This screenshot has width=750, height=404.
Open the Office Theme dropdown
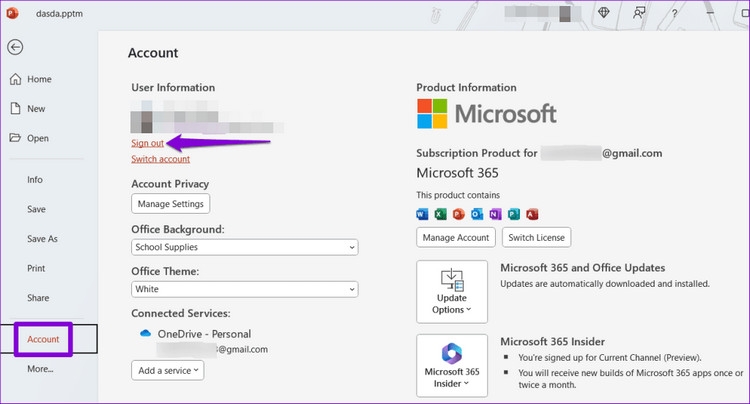(x=244, y=289)
